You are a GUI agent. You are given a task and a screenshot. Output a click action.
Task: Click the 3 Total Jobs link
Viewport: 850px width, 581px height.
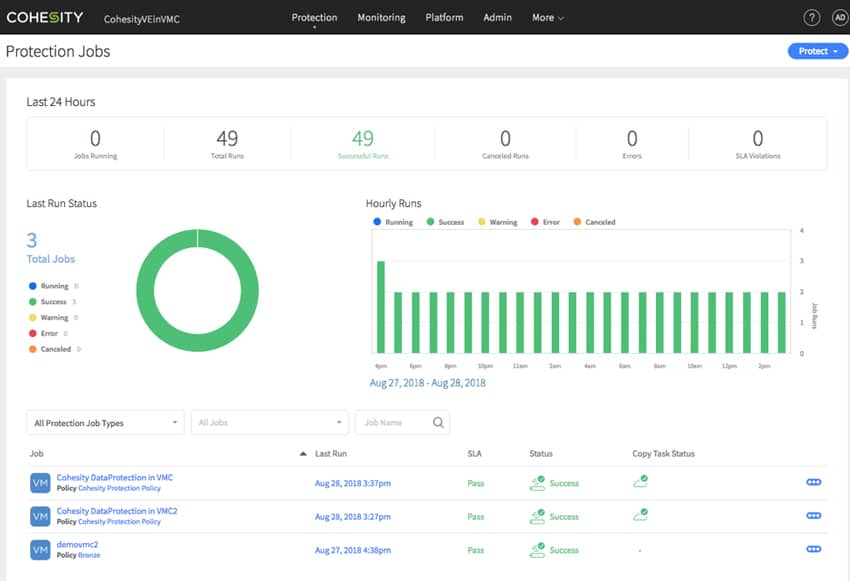coord(50,248)
